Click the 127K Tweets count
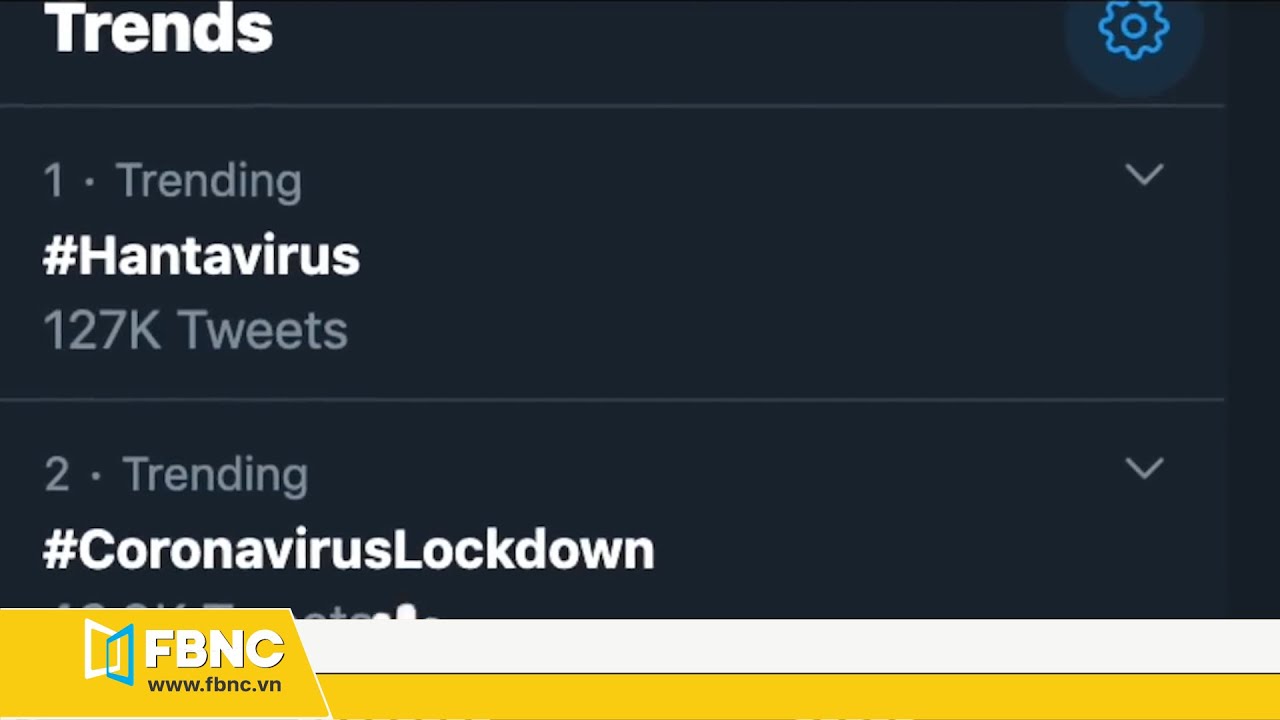 pos(195,331)
